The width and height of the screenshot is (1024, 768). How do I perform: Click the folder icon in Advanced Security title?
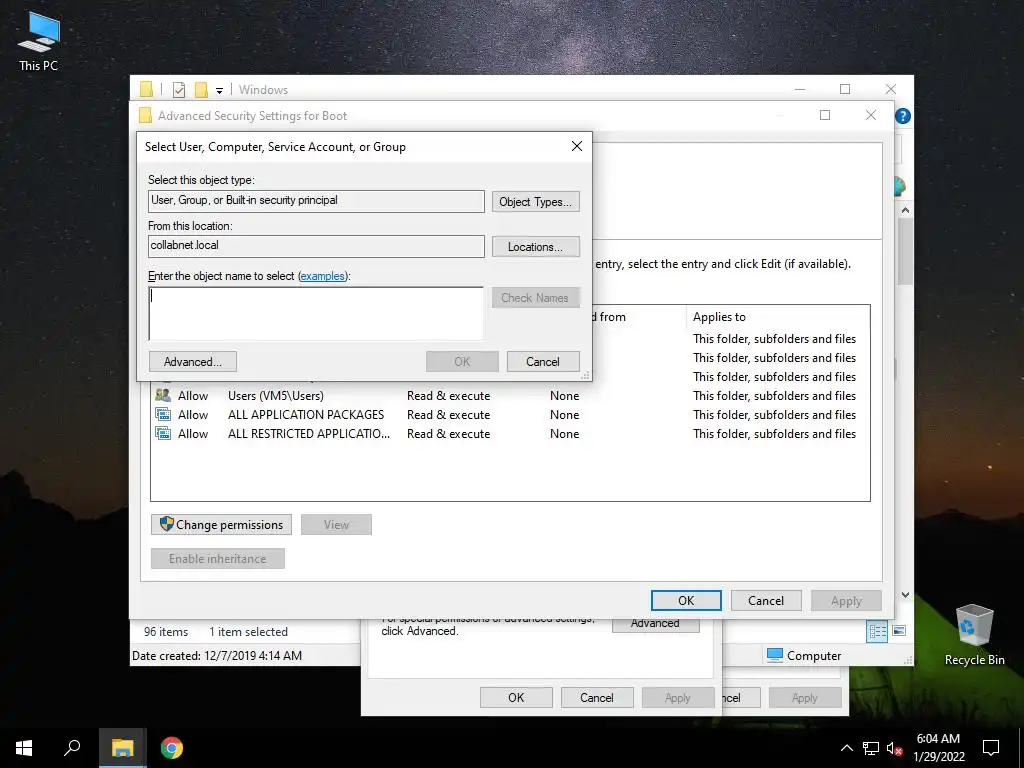[x=145, y=116]
